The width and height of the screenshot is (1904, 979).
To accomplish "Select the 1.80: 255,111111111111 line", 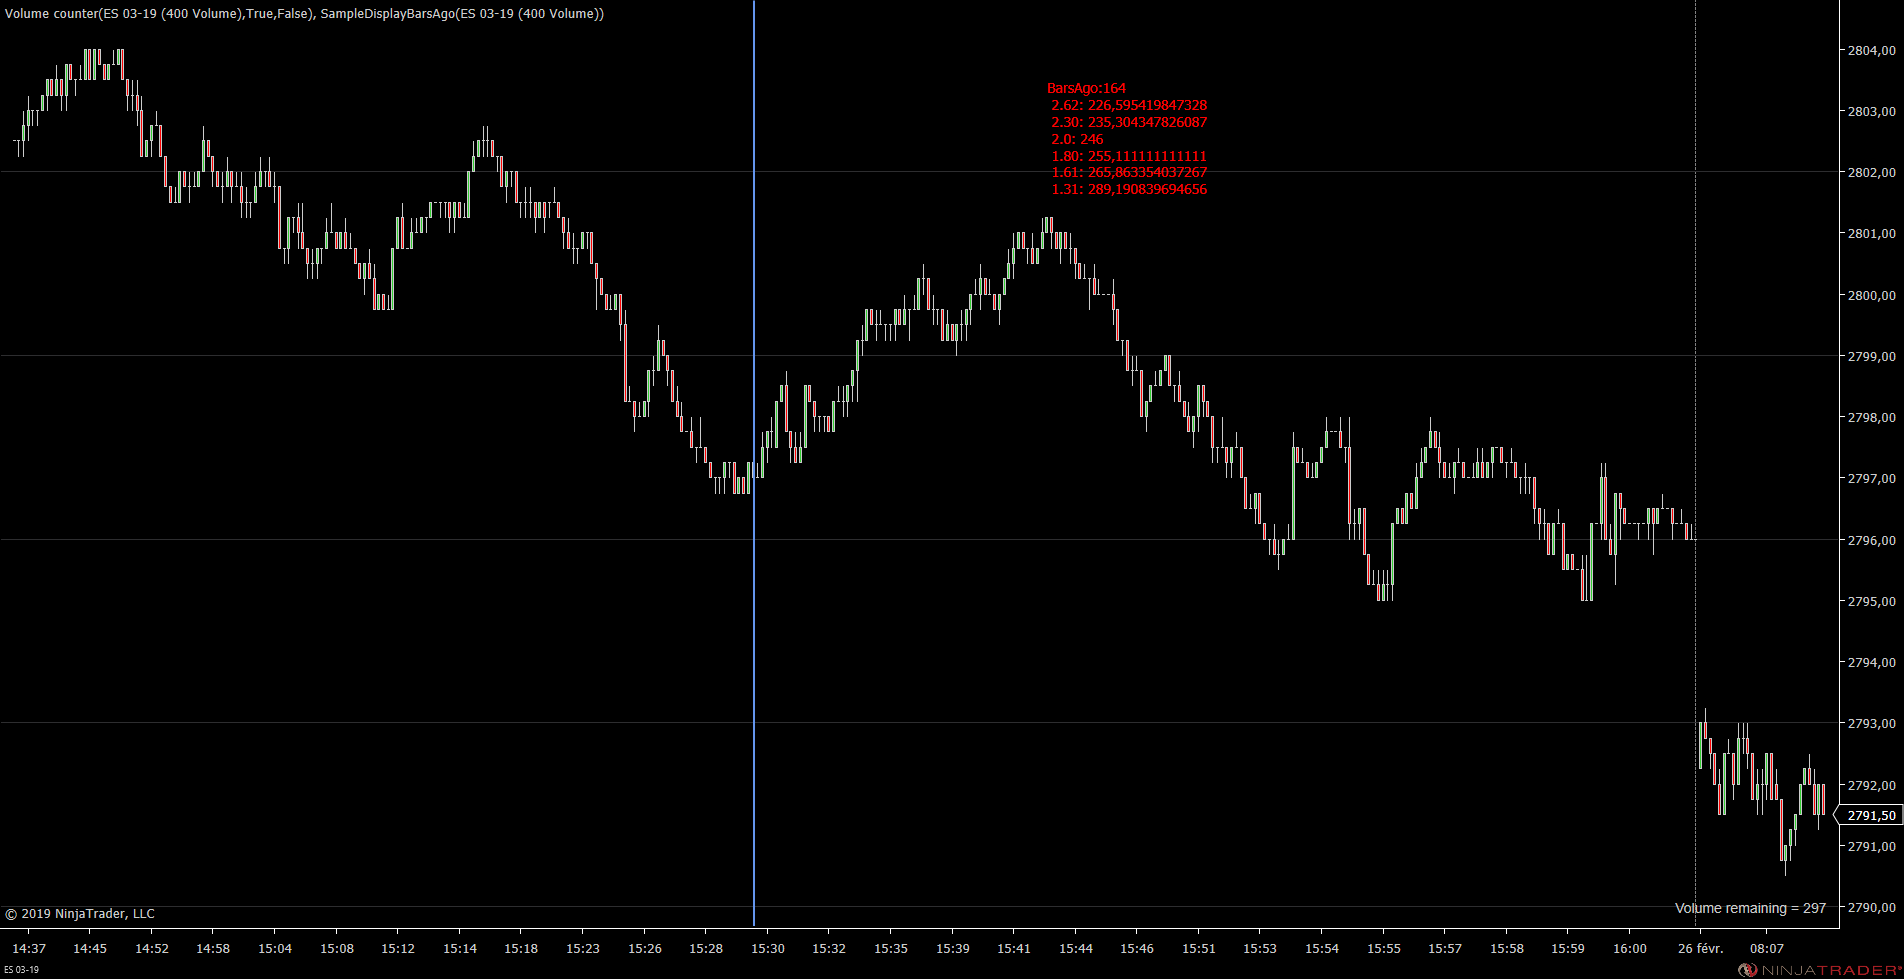I will (x=1129, y=156).
